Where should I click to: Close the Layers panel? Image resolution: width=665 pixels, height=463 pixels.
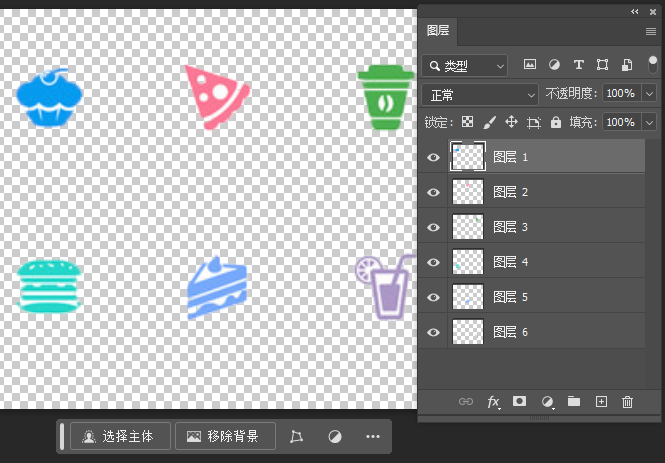[x=653, y=12]
